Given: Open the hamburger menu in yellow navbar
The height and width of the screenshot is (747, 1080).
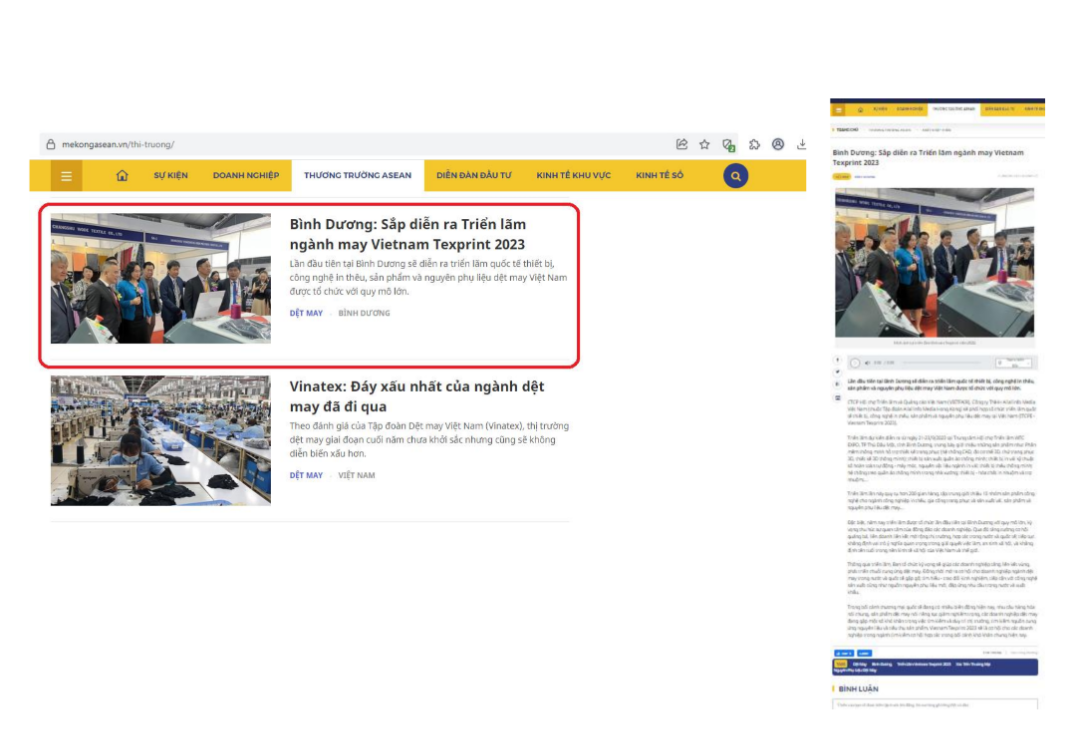Looking at the screenshot, I should 66,176.
